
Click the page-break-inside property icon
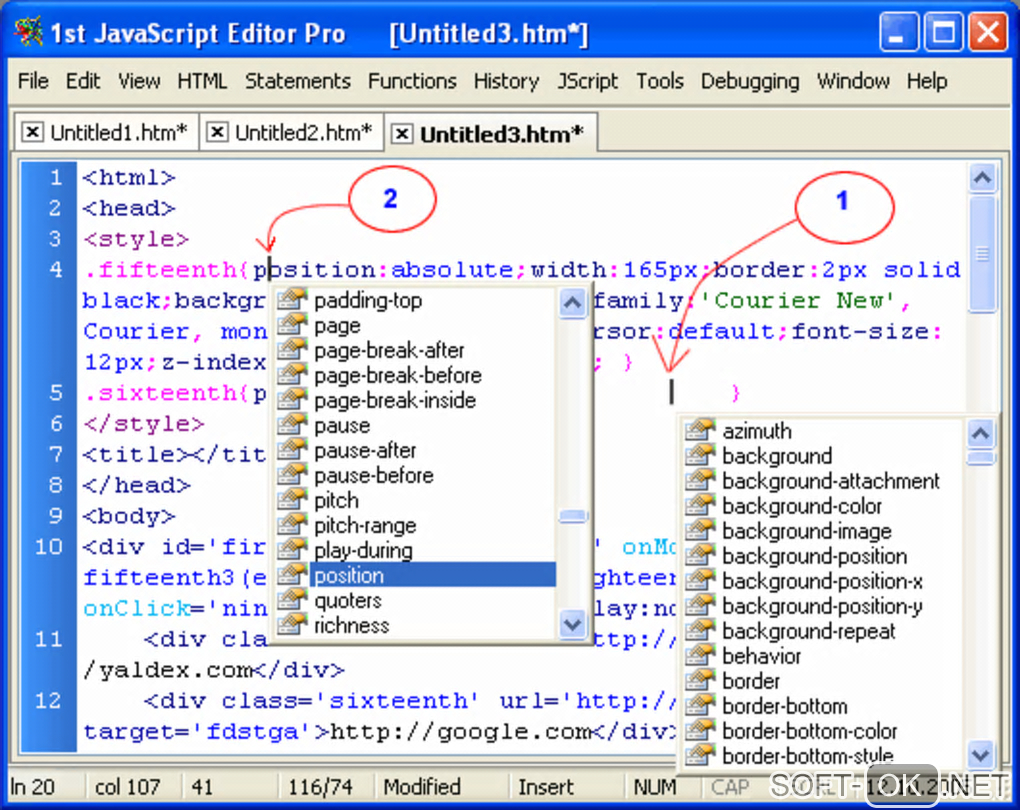click(x=292, y=399)
